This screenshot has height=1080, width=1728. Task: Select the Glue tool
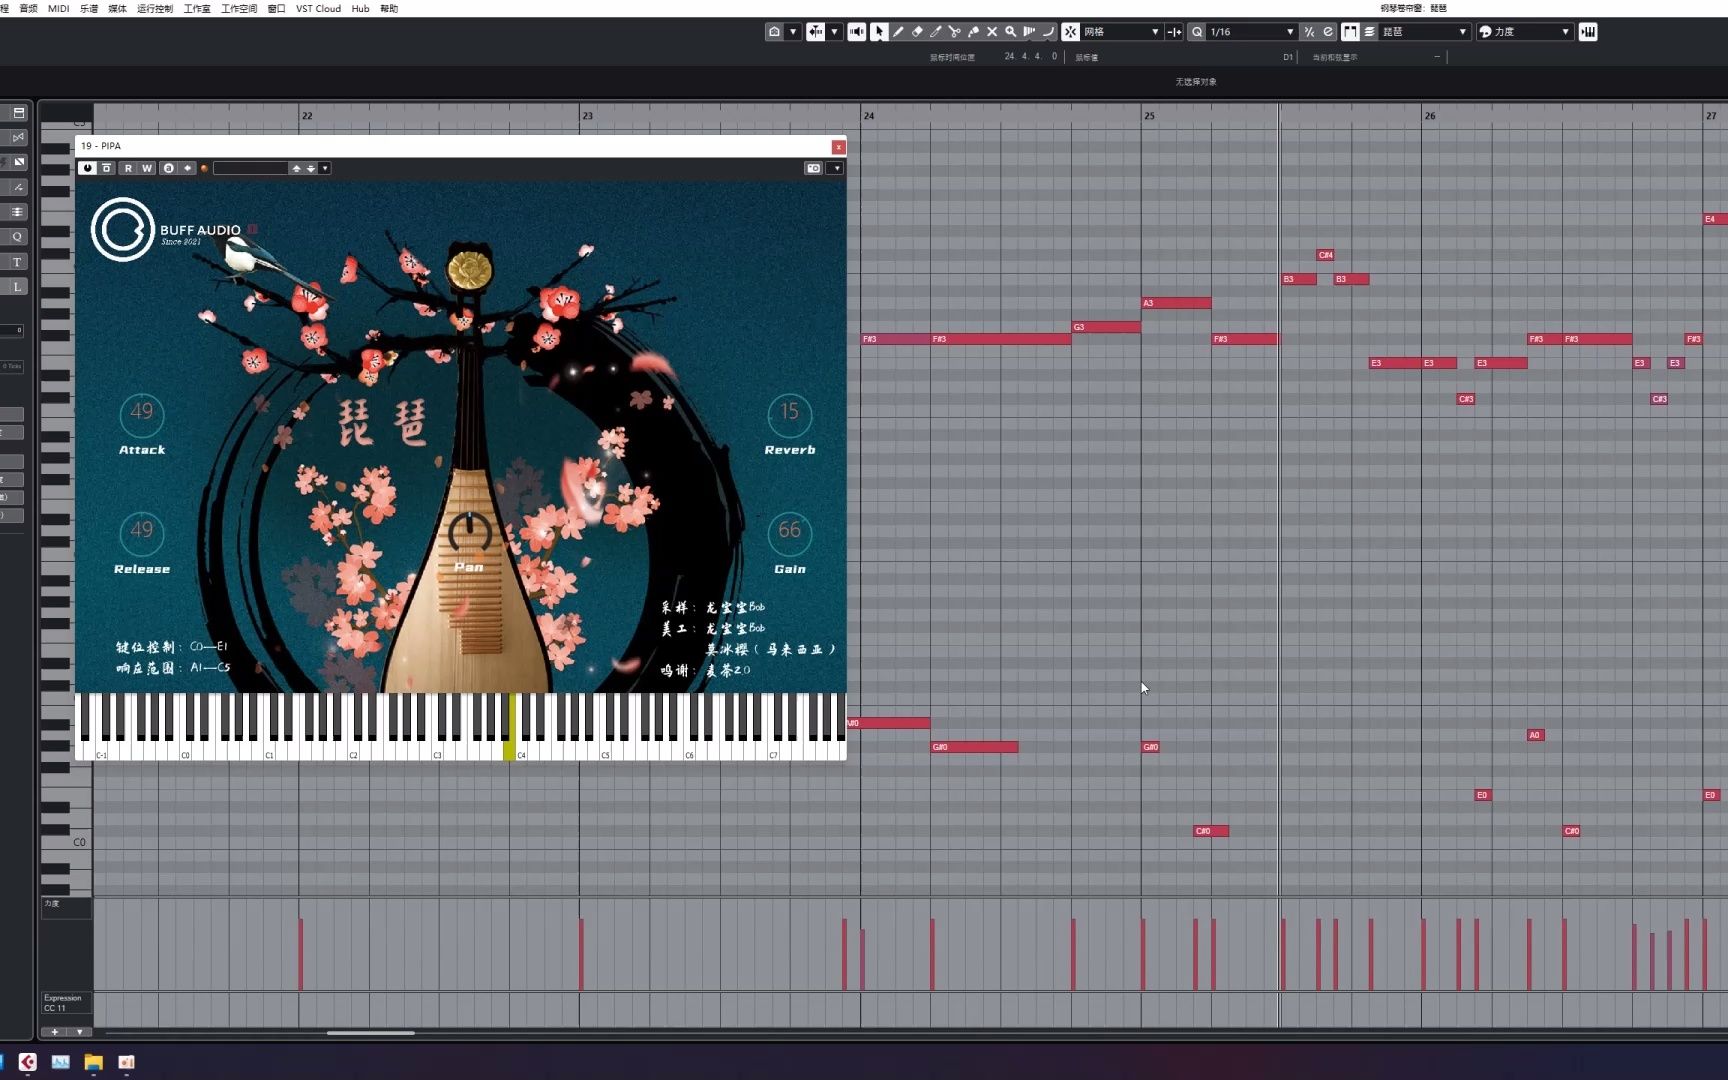coord(973,32)
